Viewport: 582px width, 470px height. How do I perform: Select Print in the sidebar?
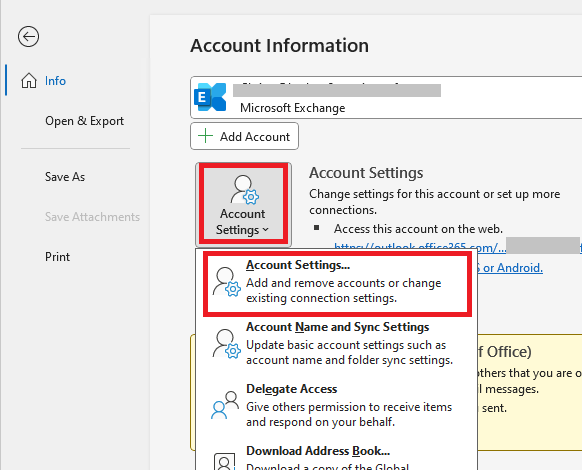pos(58,257)
